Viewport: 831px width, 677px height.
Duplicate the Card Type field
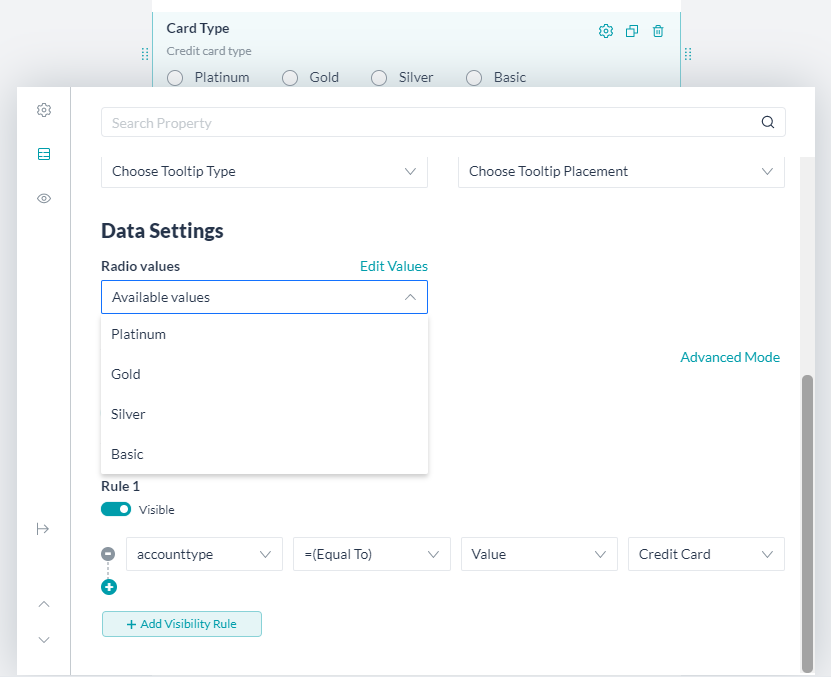[x=632, y=31]
